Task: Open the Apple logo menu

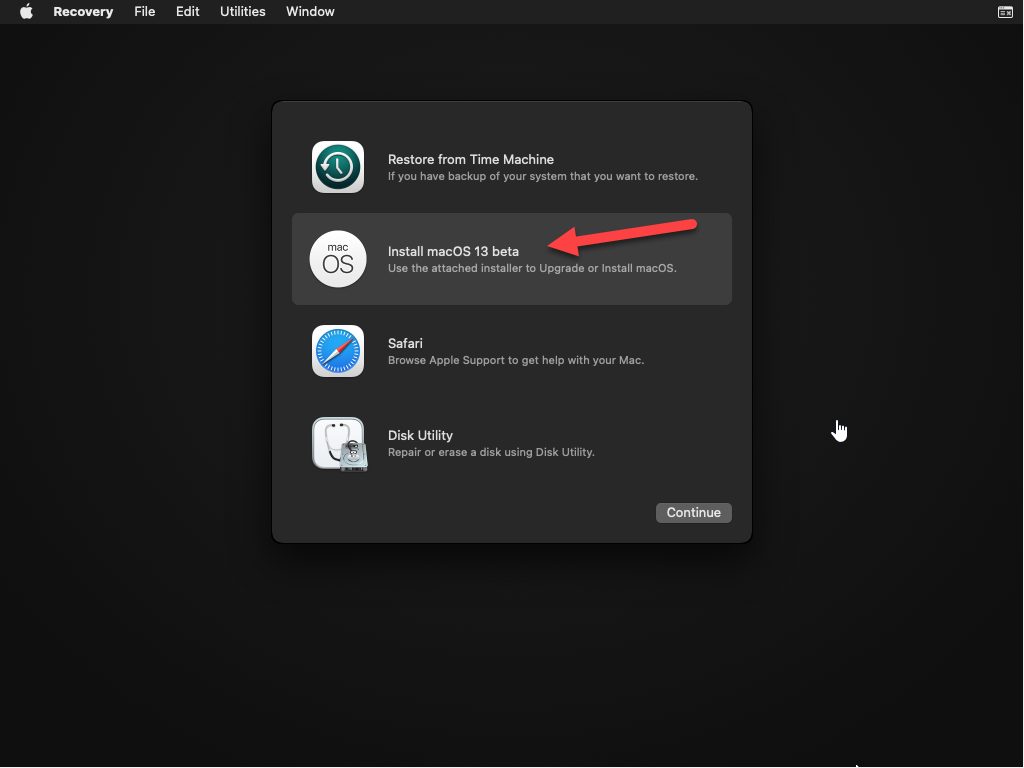Action: pos(27,12)
